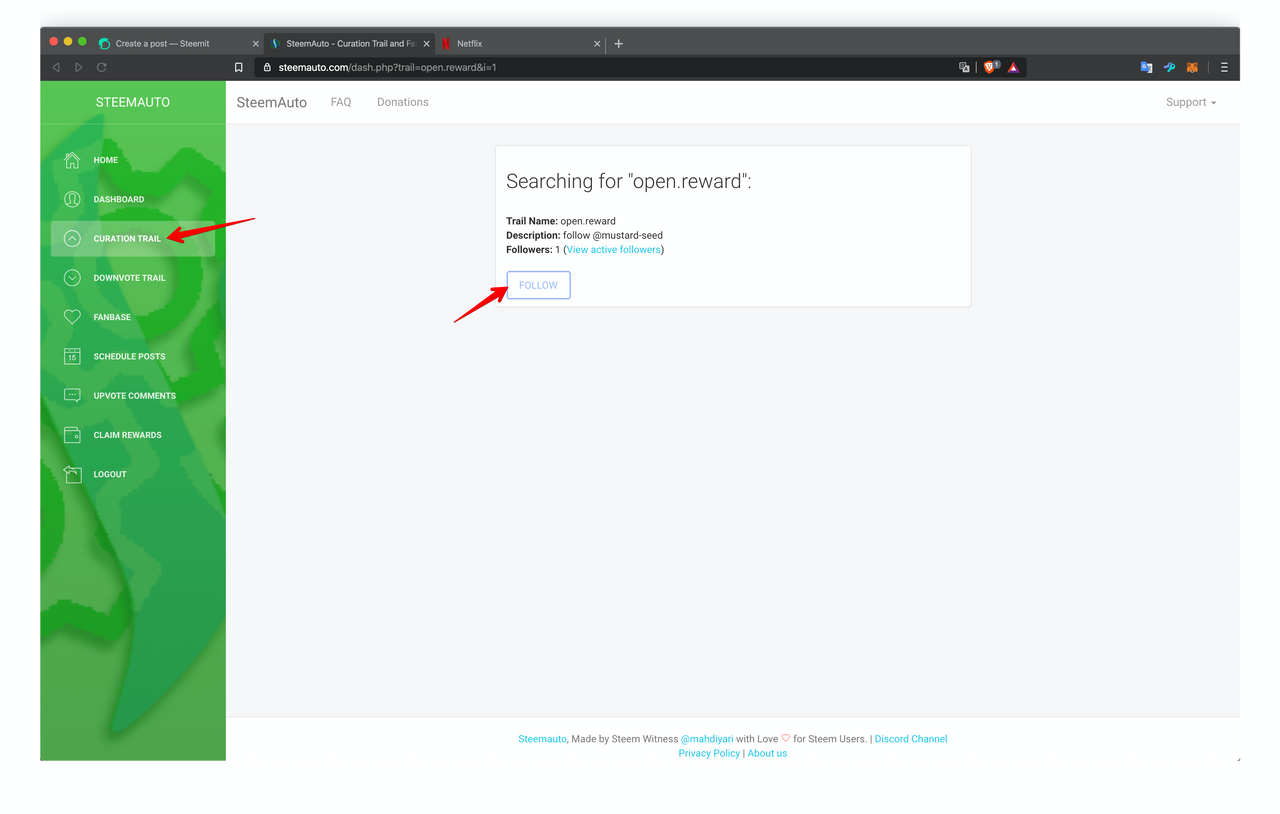Follow the open.reward trail
The width and height of the screenshot is (1280, 814).
tap(538, 285)
